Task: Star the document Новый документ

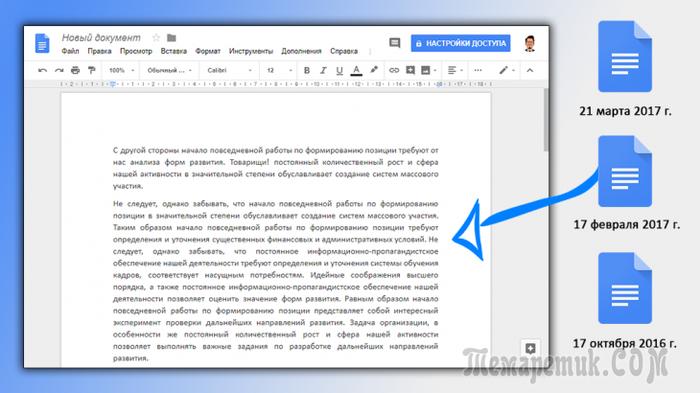Action: pyautogui.click(x=156, y=38)
